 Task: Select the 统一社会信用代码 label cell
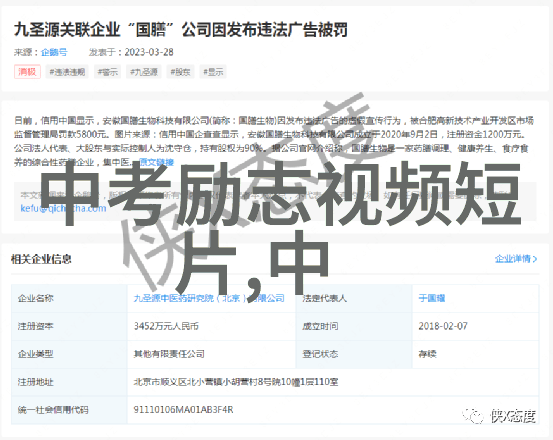pos(69,410)
